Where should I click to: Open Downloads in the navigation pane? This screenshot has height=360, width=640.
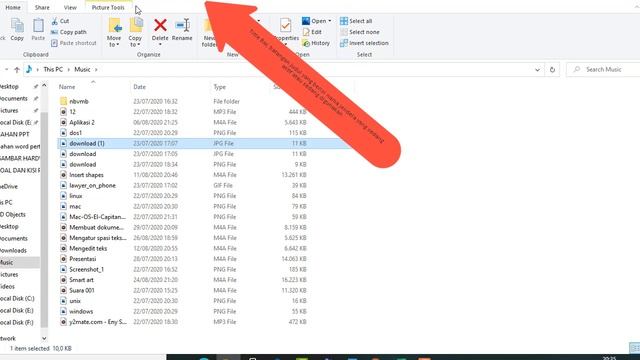pos(13,251)
